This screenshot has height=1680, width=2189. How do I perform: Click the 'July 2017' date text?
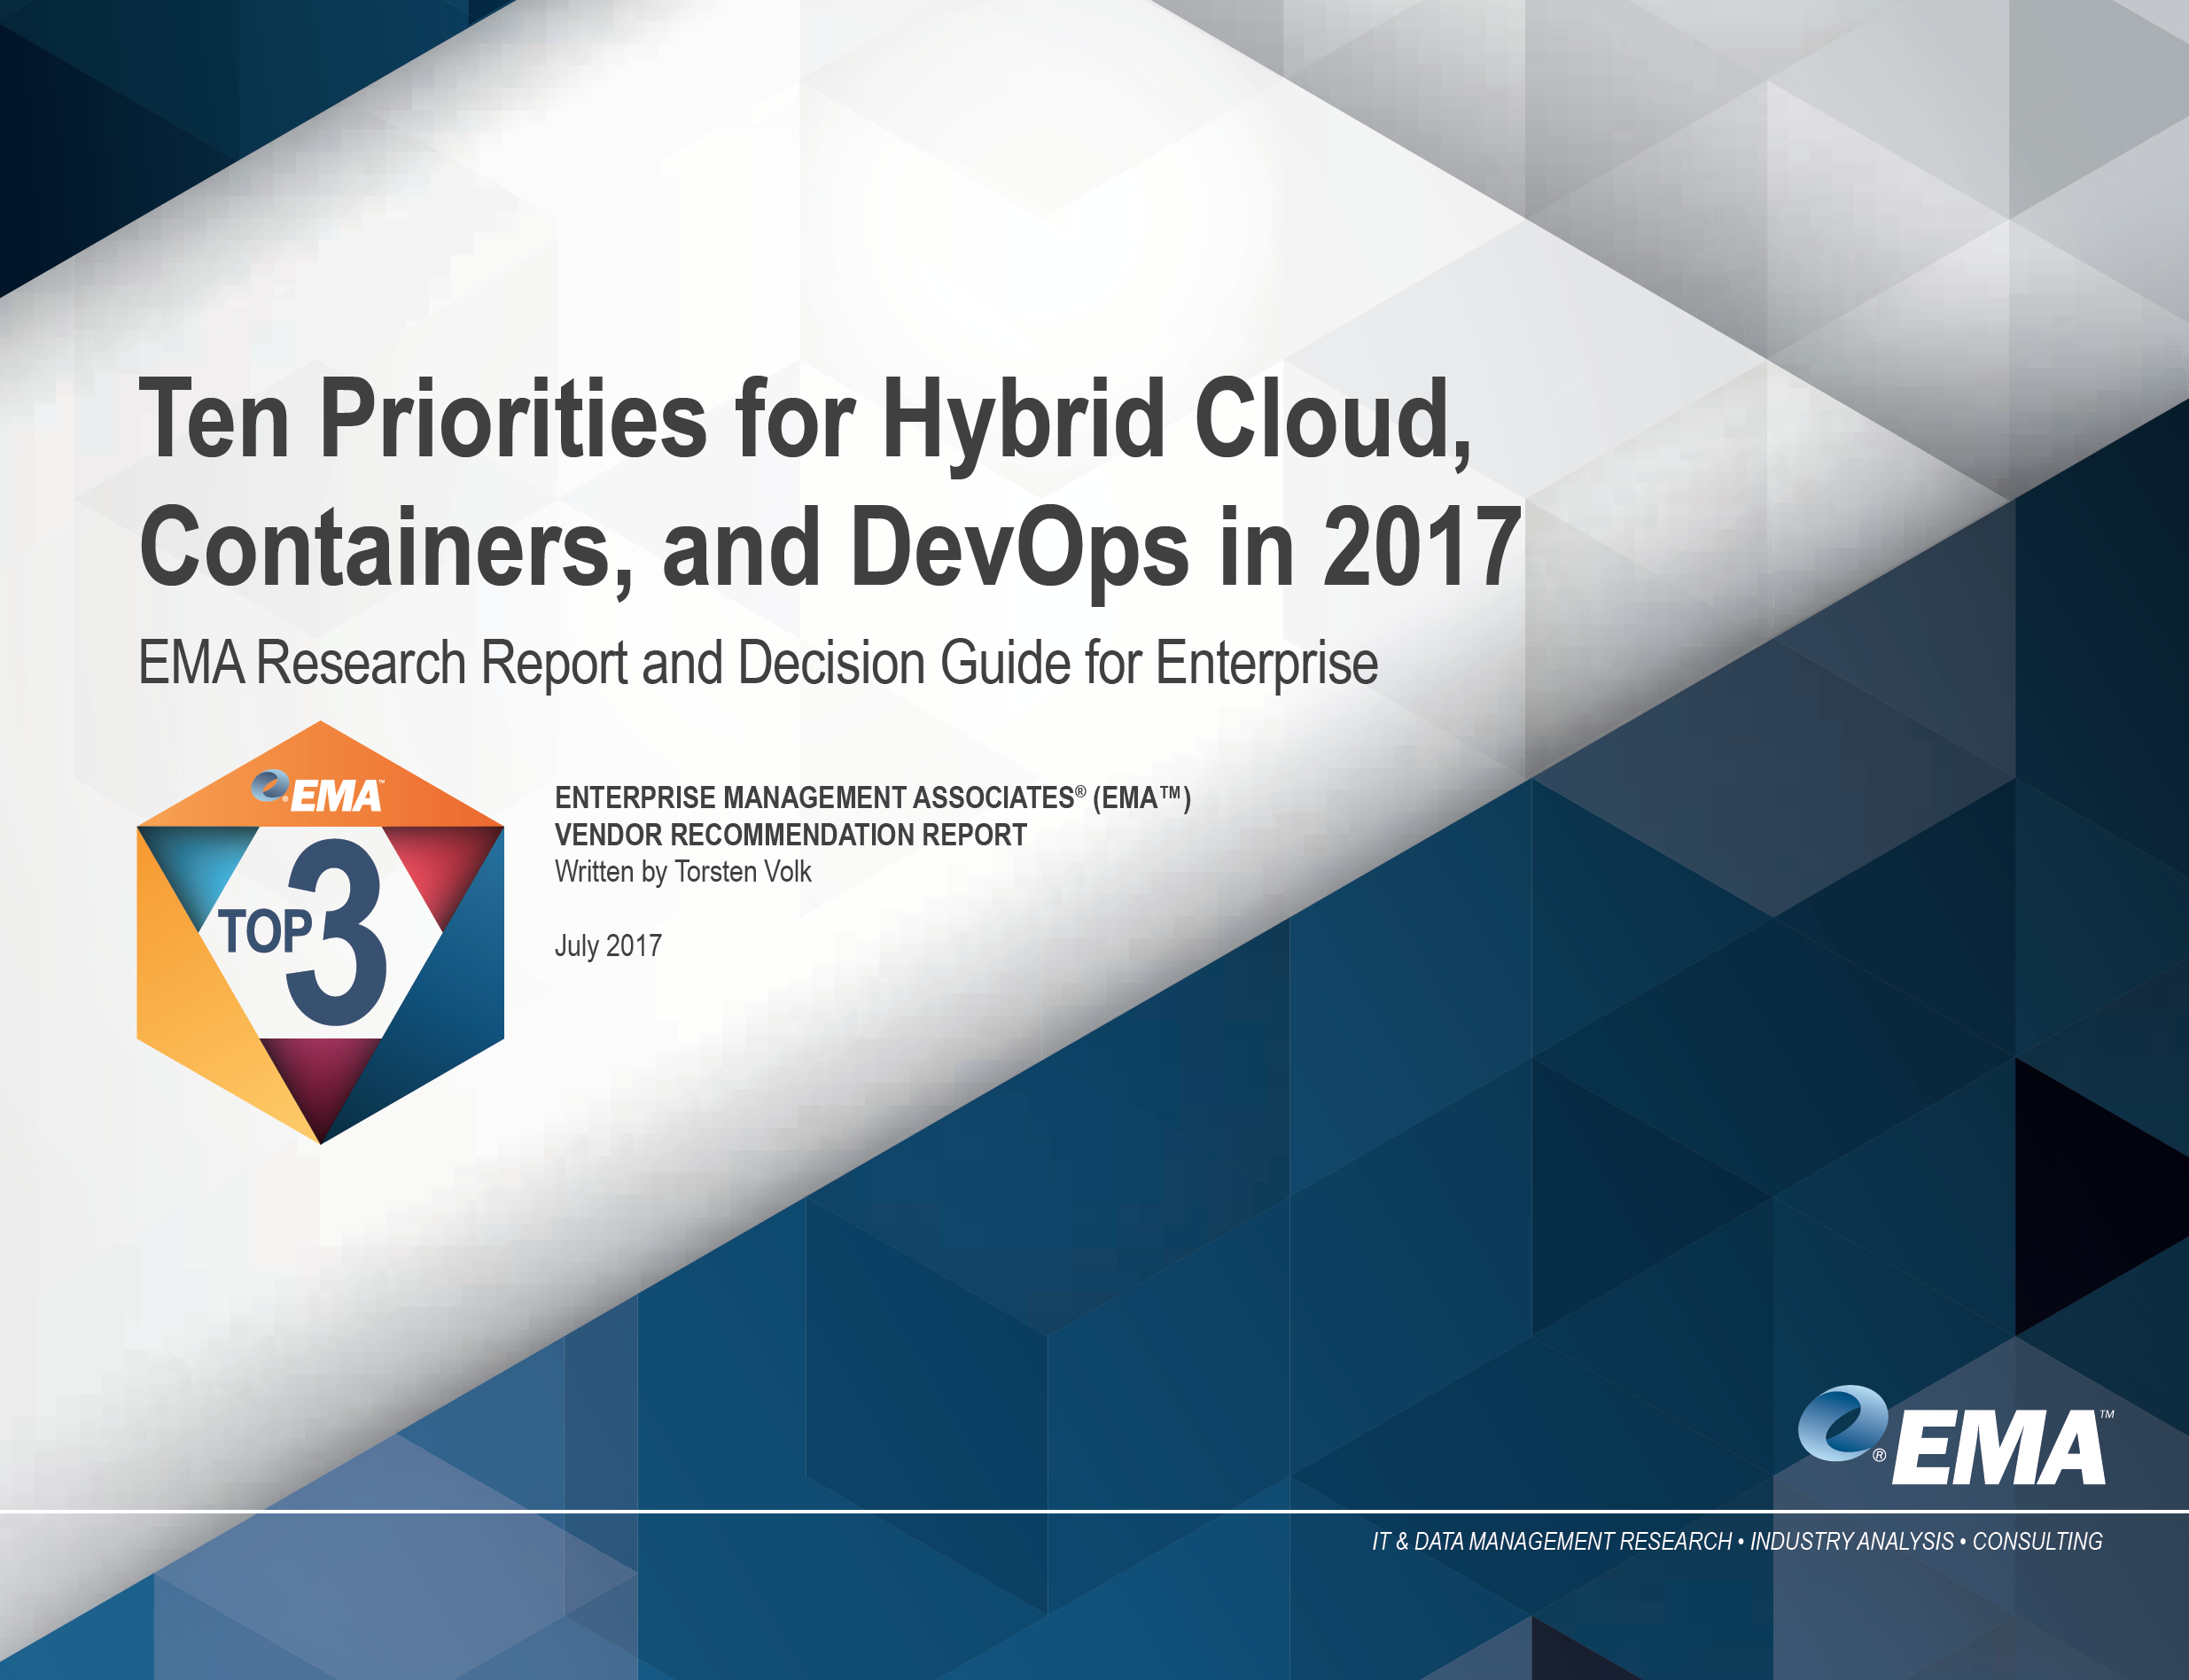click(608, 946)
